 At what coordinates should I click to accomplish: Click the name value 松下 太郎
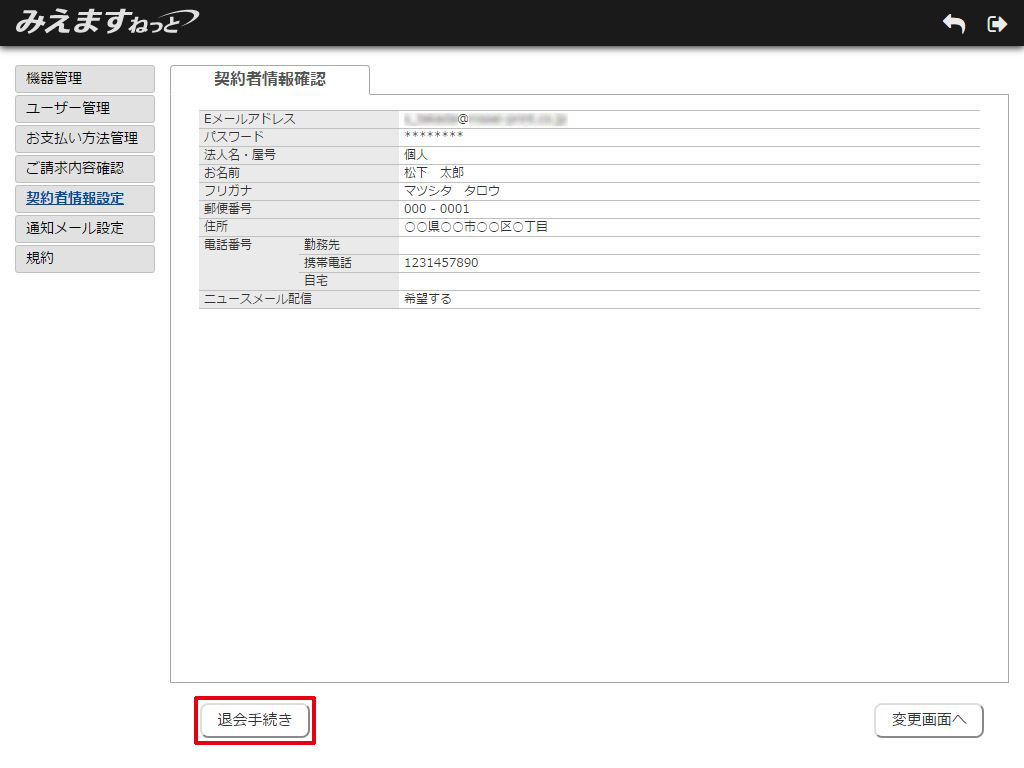[434, 173]
